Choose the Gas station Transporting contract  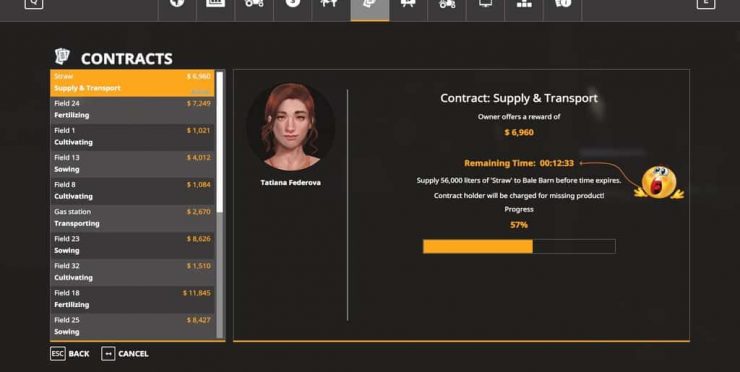132,219
